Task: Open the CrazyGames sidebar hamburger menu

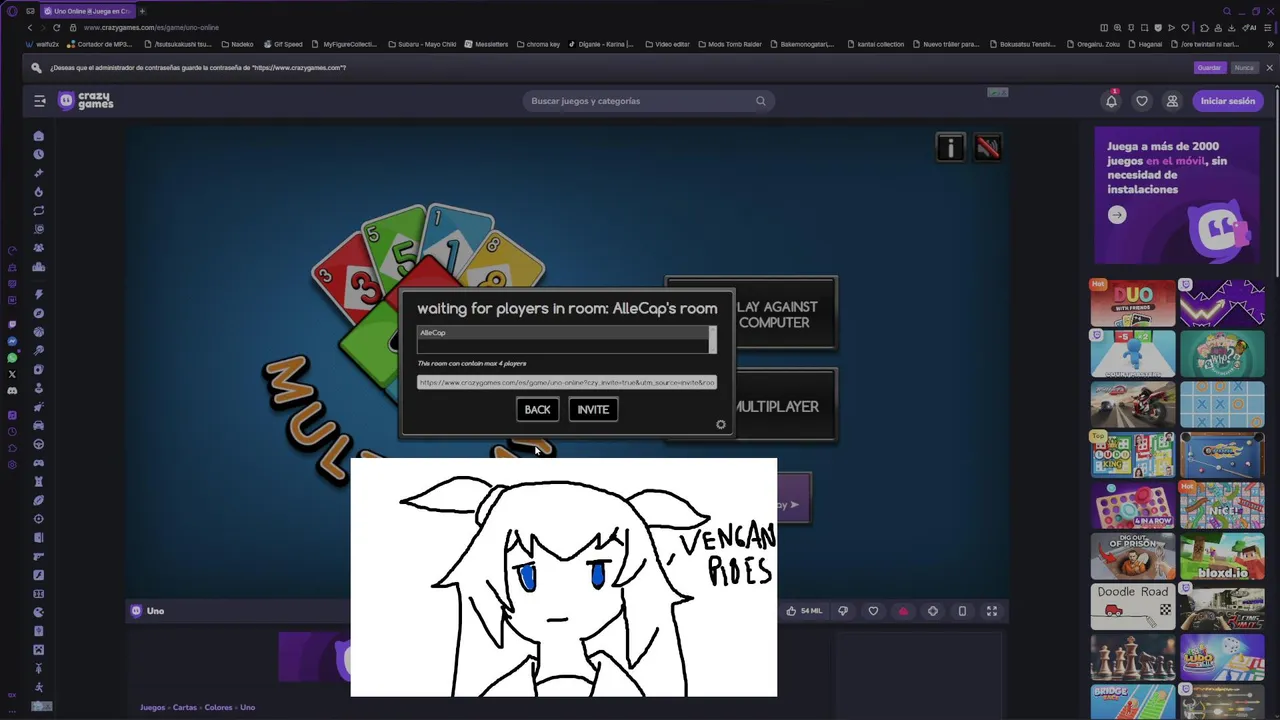Action: [x=40, y=101]
